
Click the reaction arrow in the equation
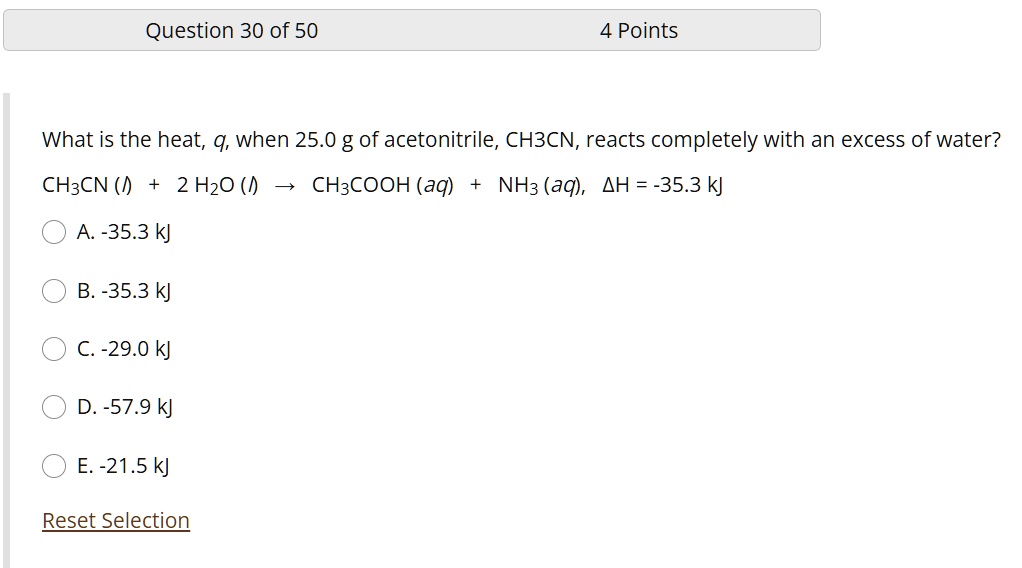[x=285, y=187]
